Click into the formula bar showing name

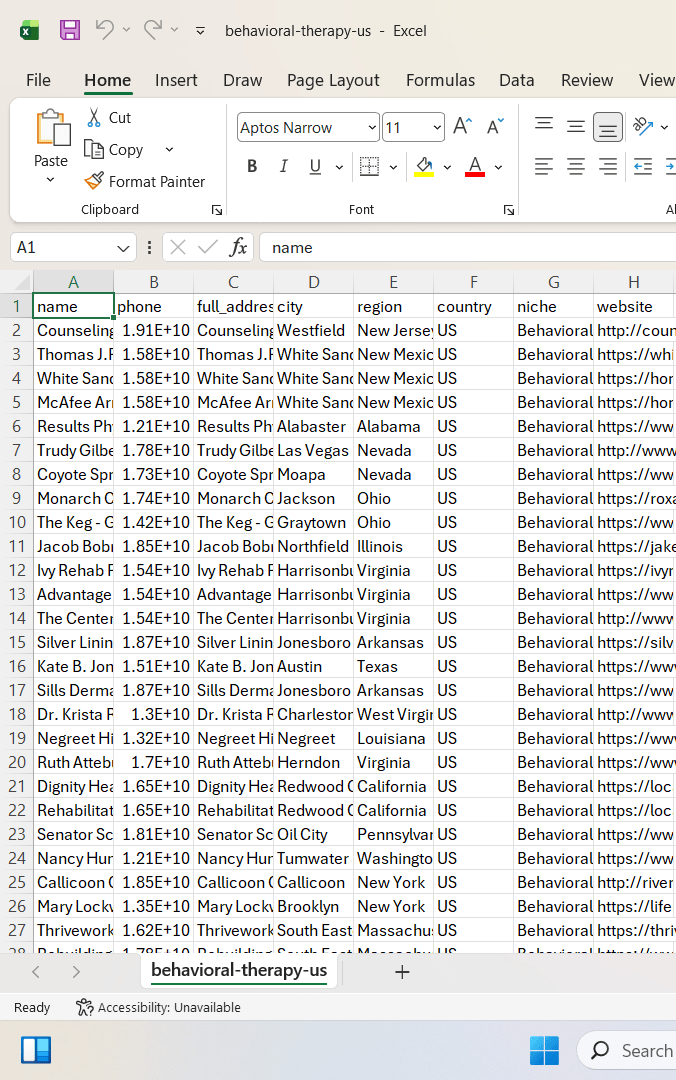[x=467, y=247]
